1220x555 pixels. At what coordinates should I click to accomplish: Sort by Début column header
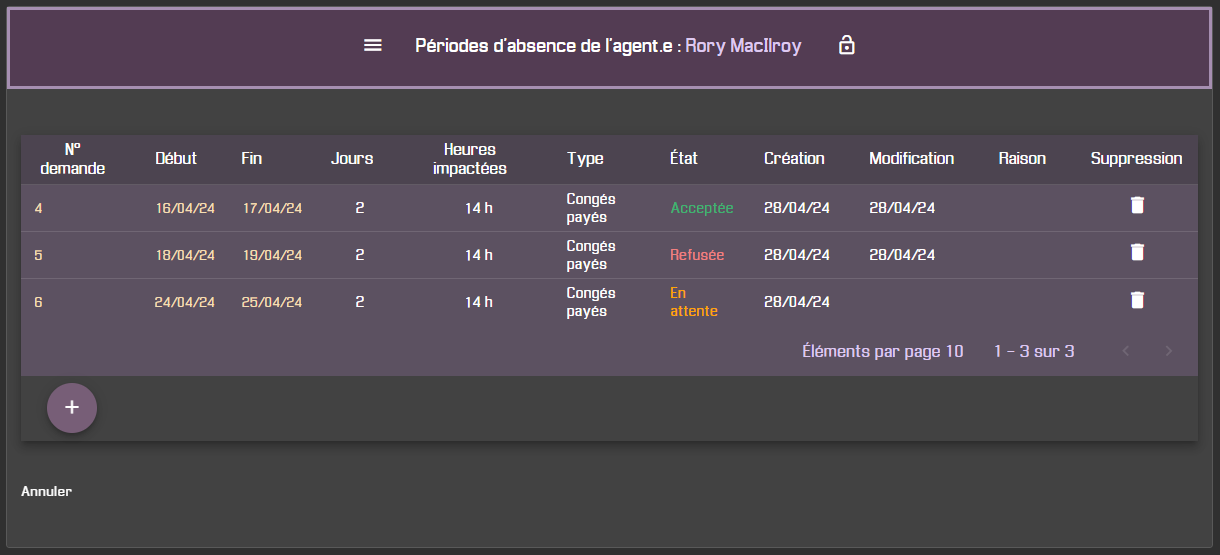[176, 158]
